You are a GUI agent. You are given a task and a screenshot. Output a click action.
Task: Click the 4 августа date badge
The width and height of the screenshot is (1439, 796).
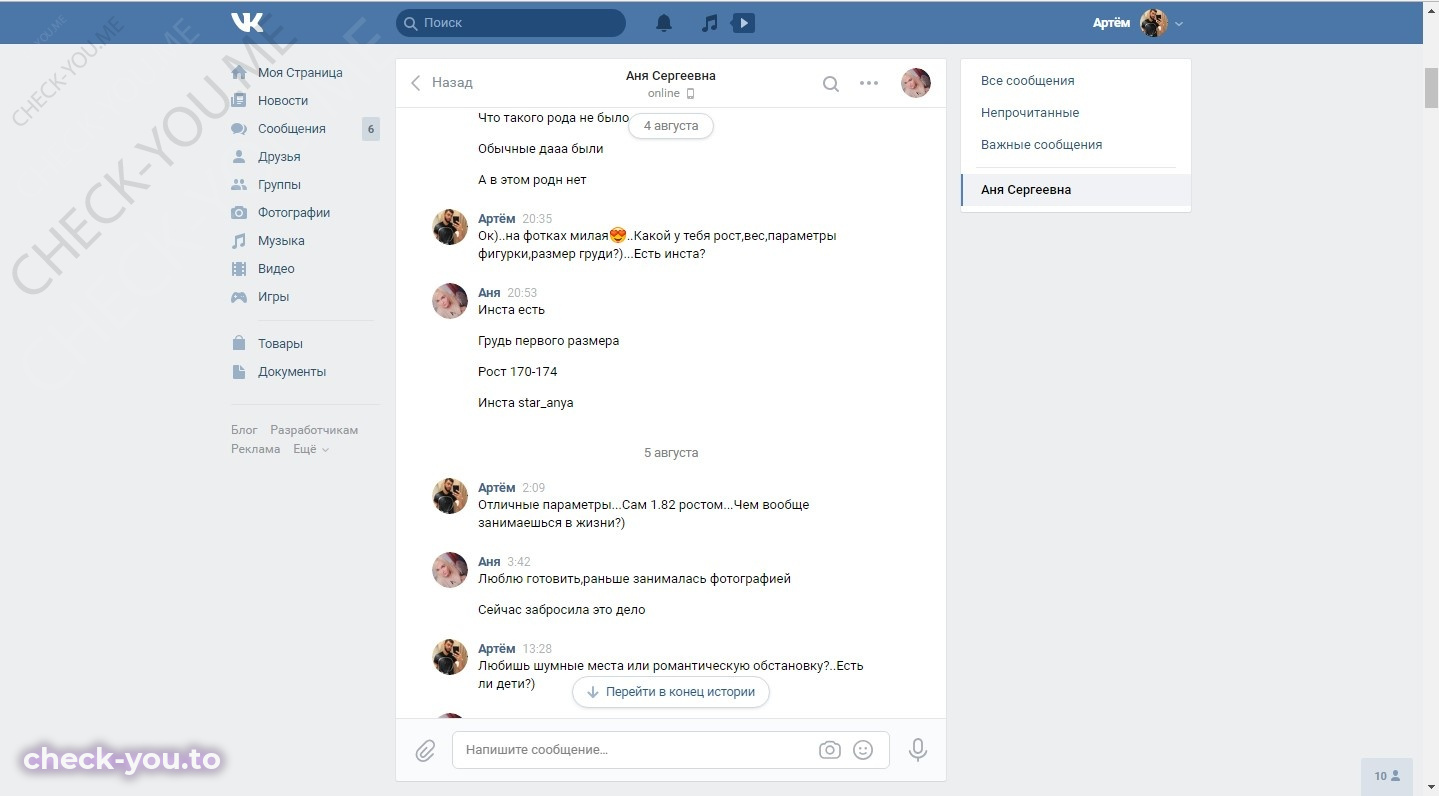(x=671, y=126)
